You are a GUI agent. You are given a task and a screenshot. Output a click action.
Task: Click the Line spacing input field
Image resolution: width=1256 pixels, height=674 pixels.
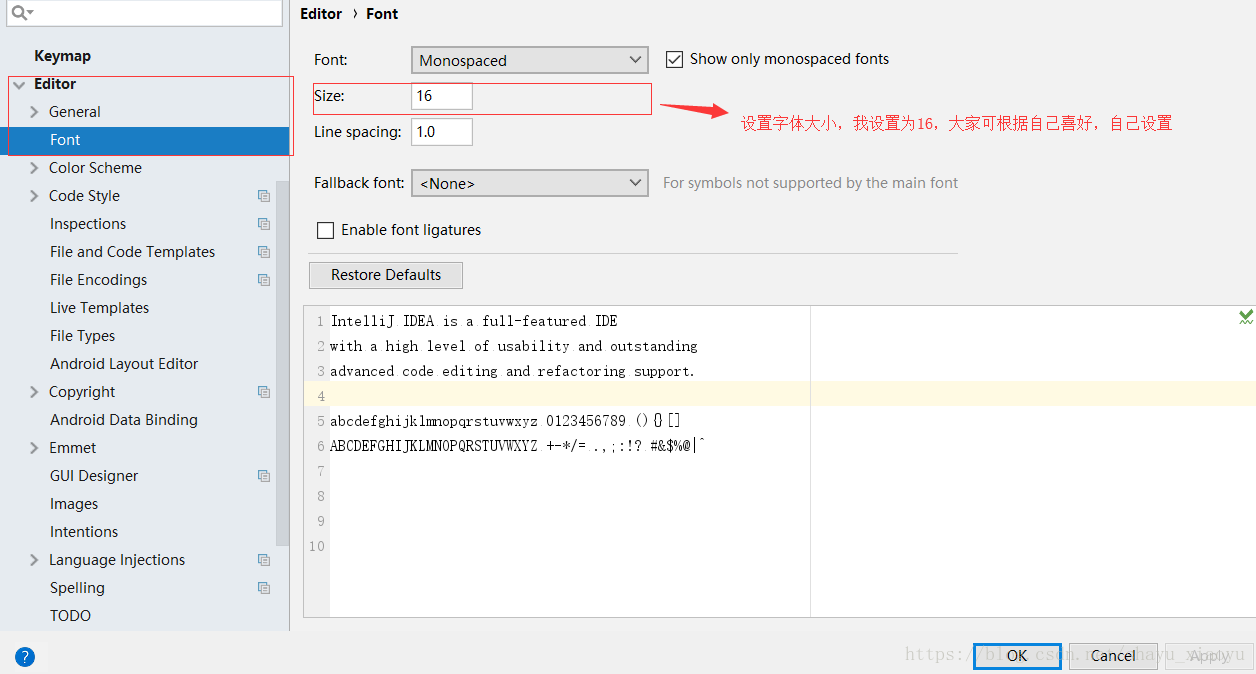[x=441, y=132]
